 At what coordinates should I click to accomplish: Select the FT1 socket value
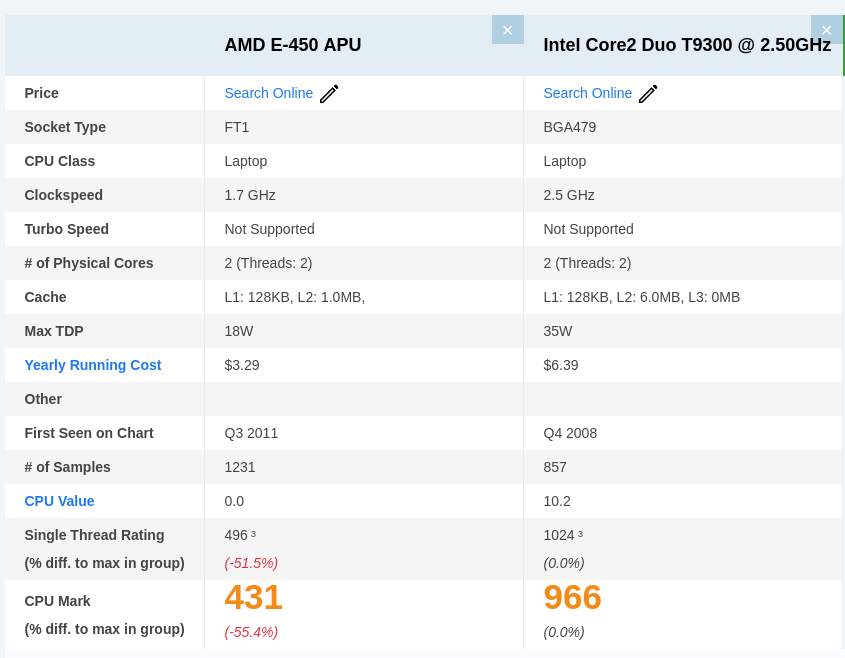(x=237, y=127)
